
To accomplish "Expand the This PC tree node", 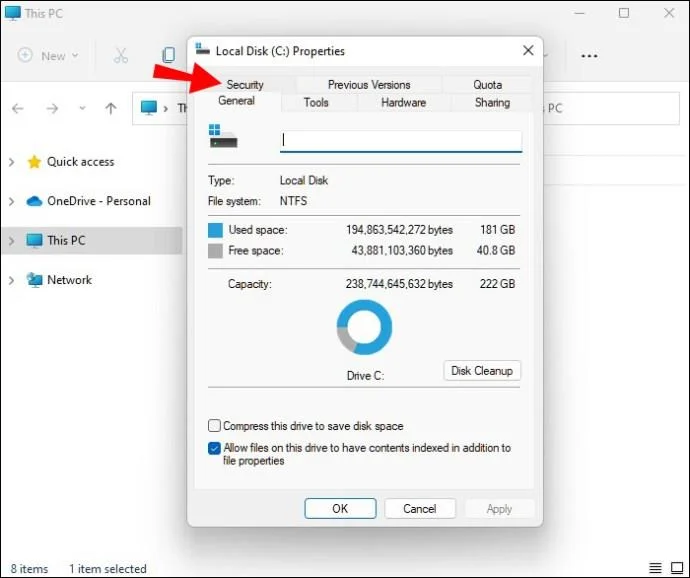I will [11, 241].
